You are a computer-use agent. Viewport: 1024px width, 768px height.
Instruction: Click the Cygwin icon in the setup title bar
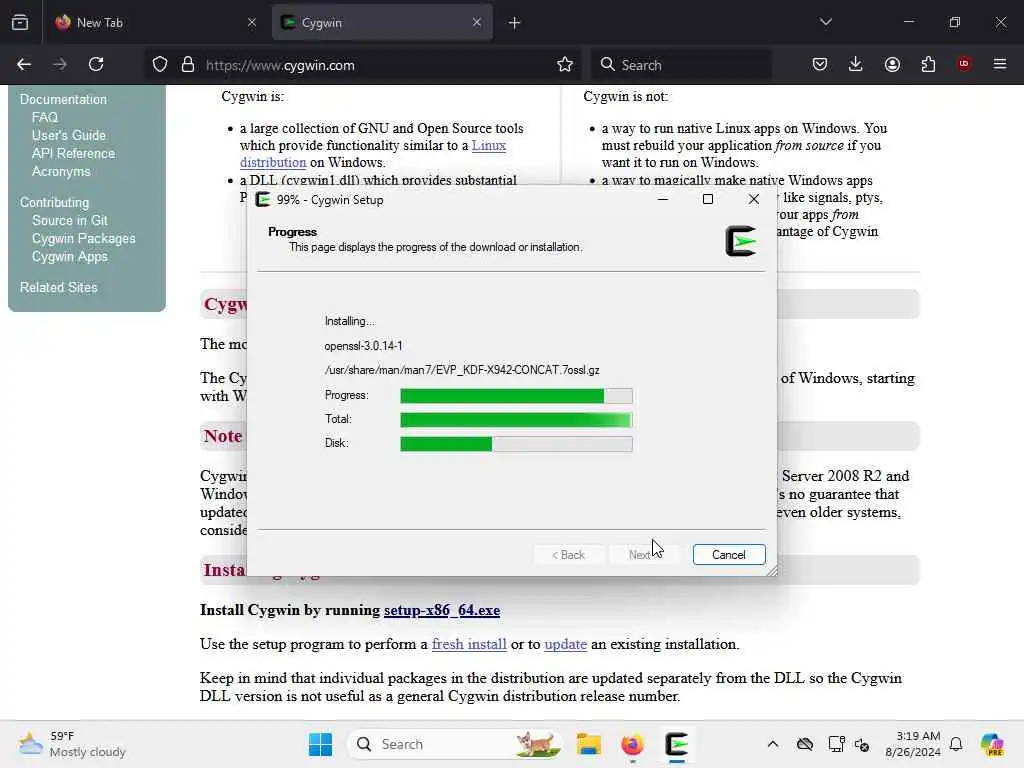click(263, 200)
